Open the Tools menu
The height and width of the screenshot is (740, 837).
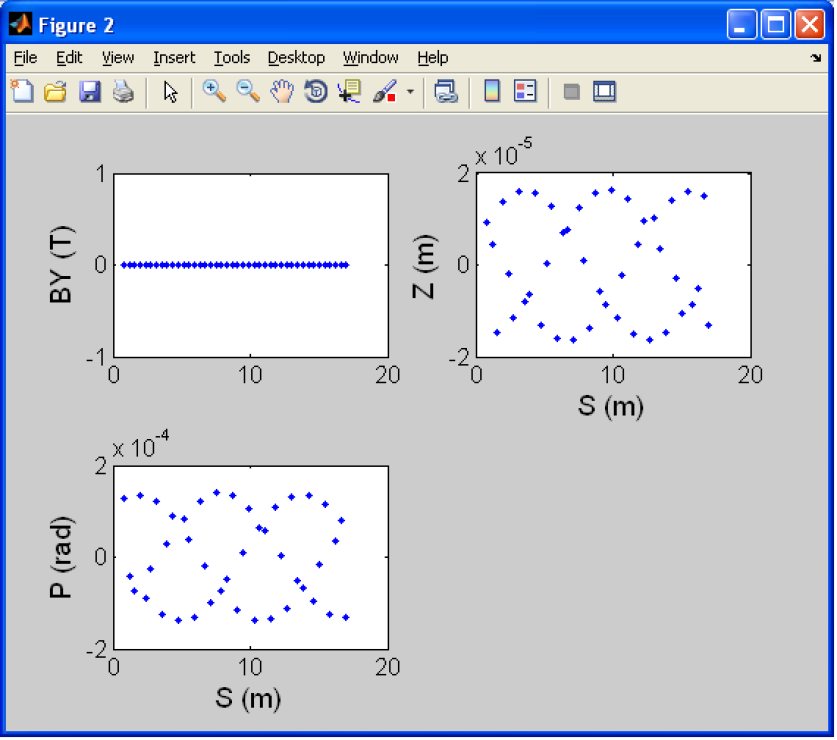point(232,58)
